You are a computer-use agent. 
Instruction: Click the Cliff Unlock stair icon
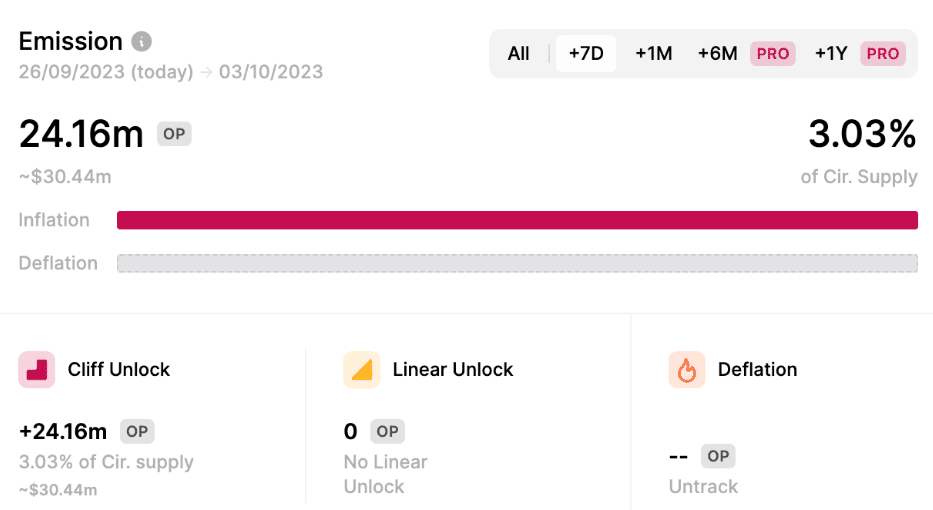(37, 369)
